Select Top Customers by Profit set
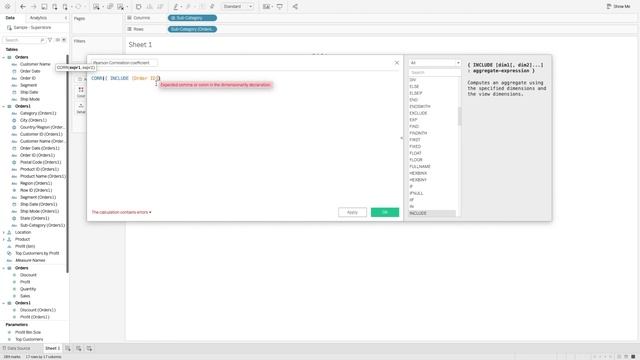This screenshot has width=640, height=360. point(37,253)
